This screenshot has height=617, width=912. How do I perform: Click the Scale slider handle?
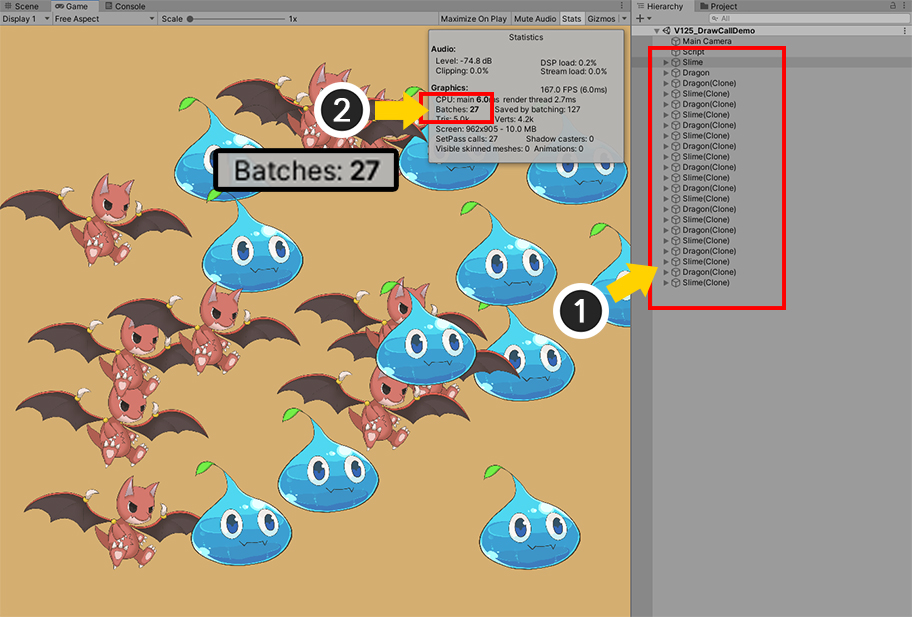(x=190, y=19)
